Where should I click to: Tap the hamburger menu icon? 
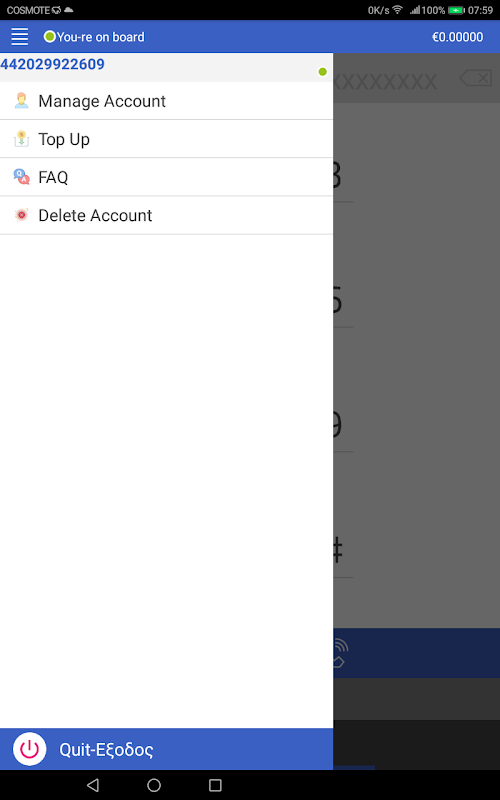pyautogui.click(x=19, y=37)
